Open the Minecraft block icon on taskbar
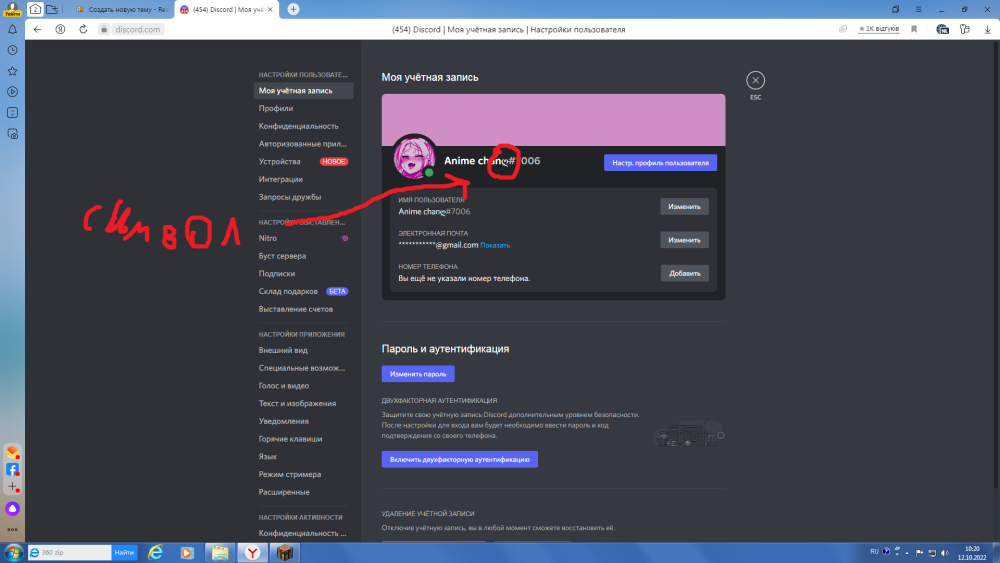The image size is (1000, 563). click(285, 553)
